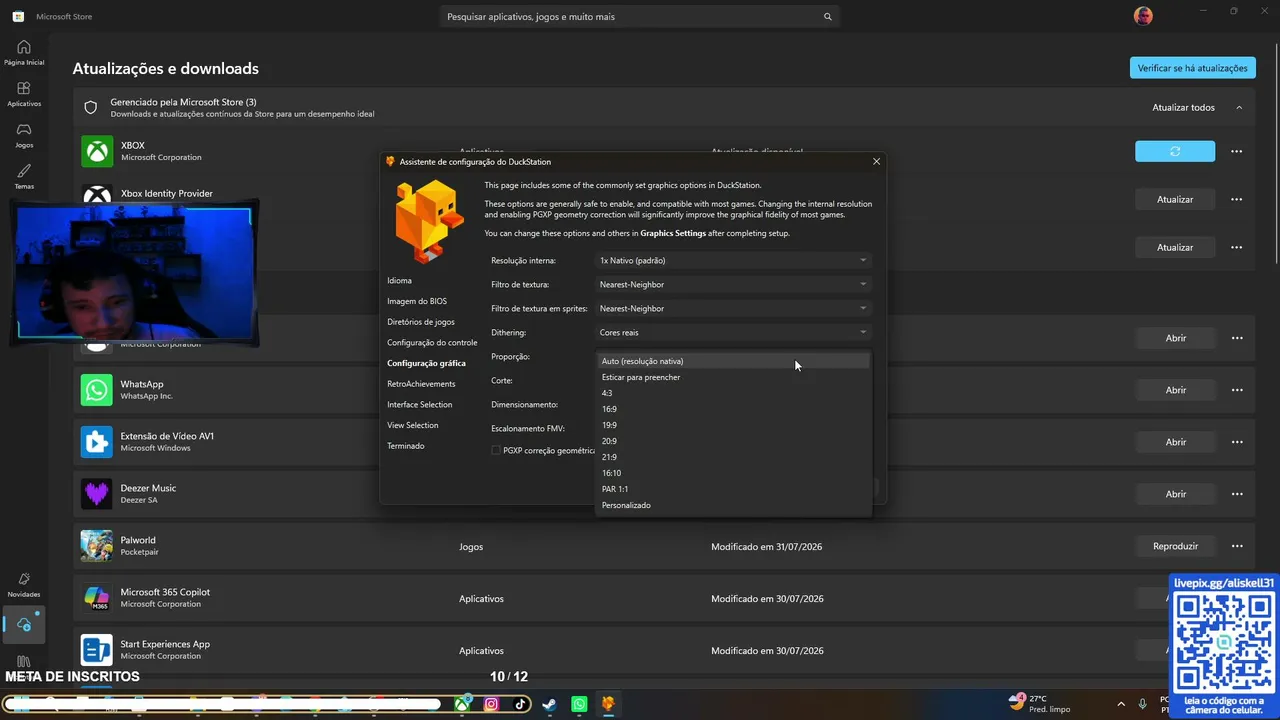Click Atualizar for Xbox Identity Provider
The image size is (1280, 720).
click(x=1175, y=199)
